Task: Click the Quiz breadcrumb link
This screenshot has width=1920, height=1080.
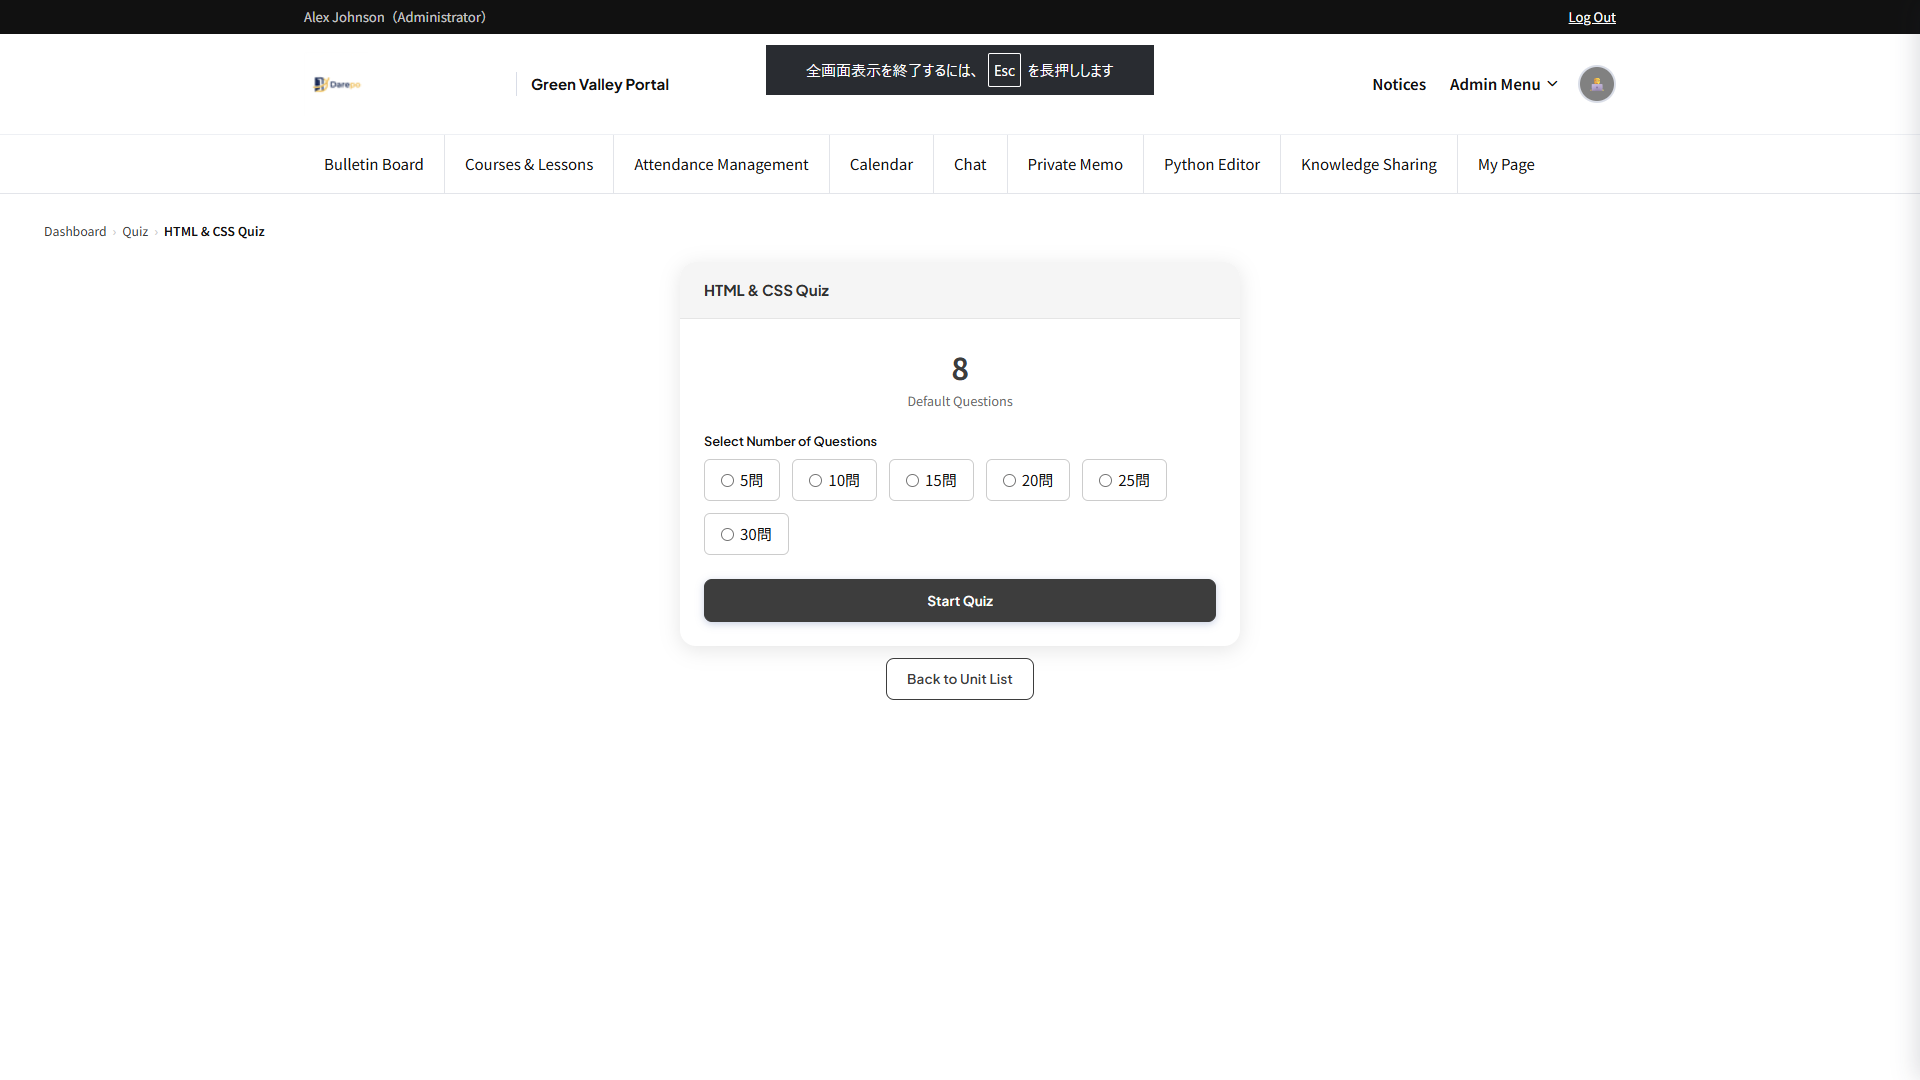Action: coord(135,231)
